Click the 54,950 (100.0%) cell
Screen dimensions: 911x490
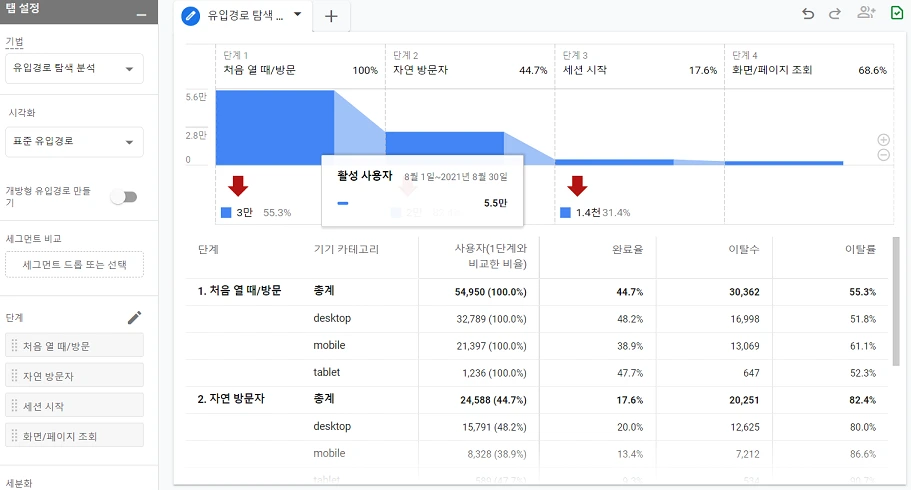[490, 292]
